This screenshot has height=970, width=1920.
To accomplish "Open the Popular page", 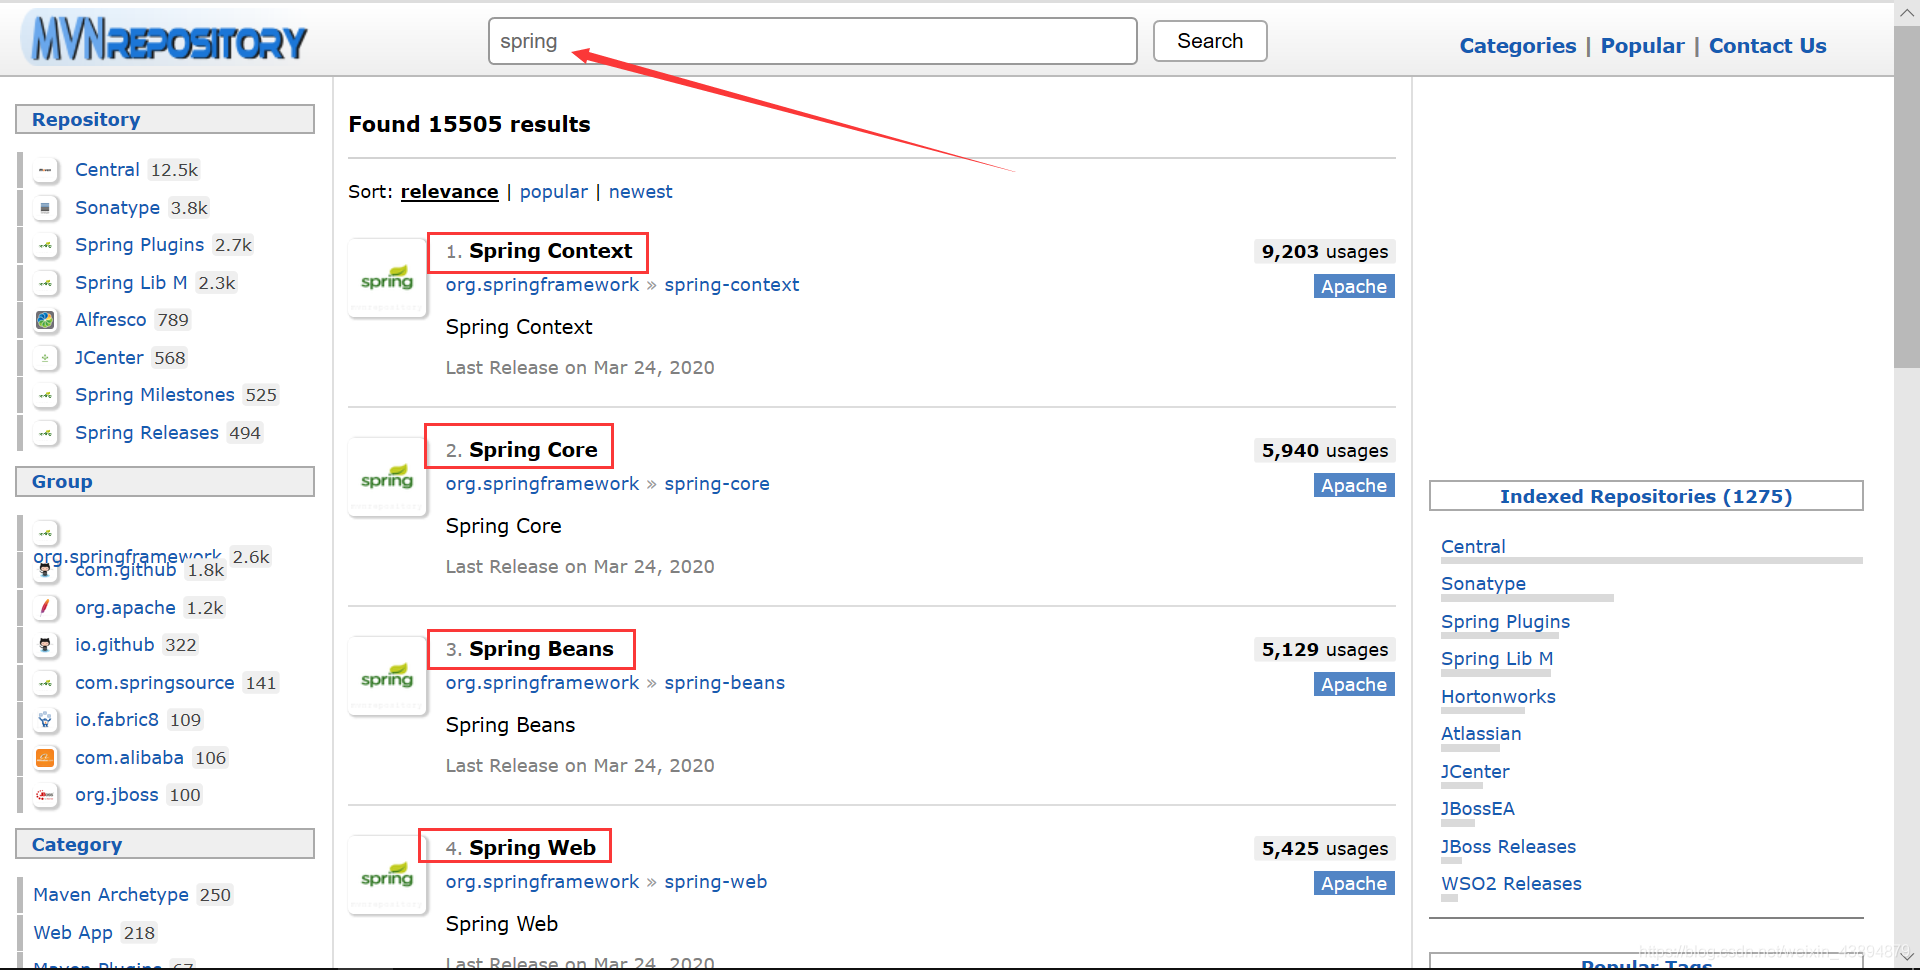I will (1642, 46).
